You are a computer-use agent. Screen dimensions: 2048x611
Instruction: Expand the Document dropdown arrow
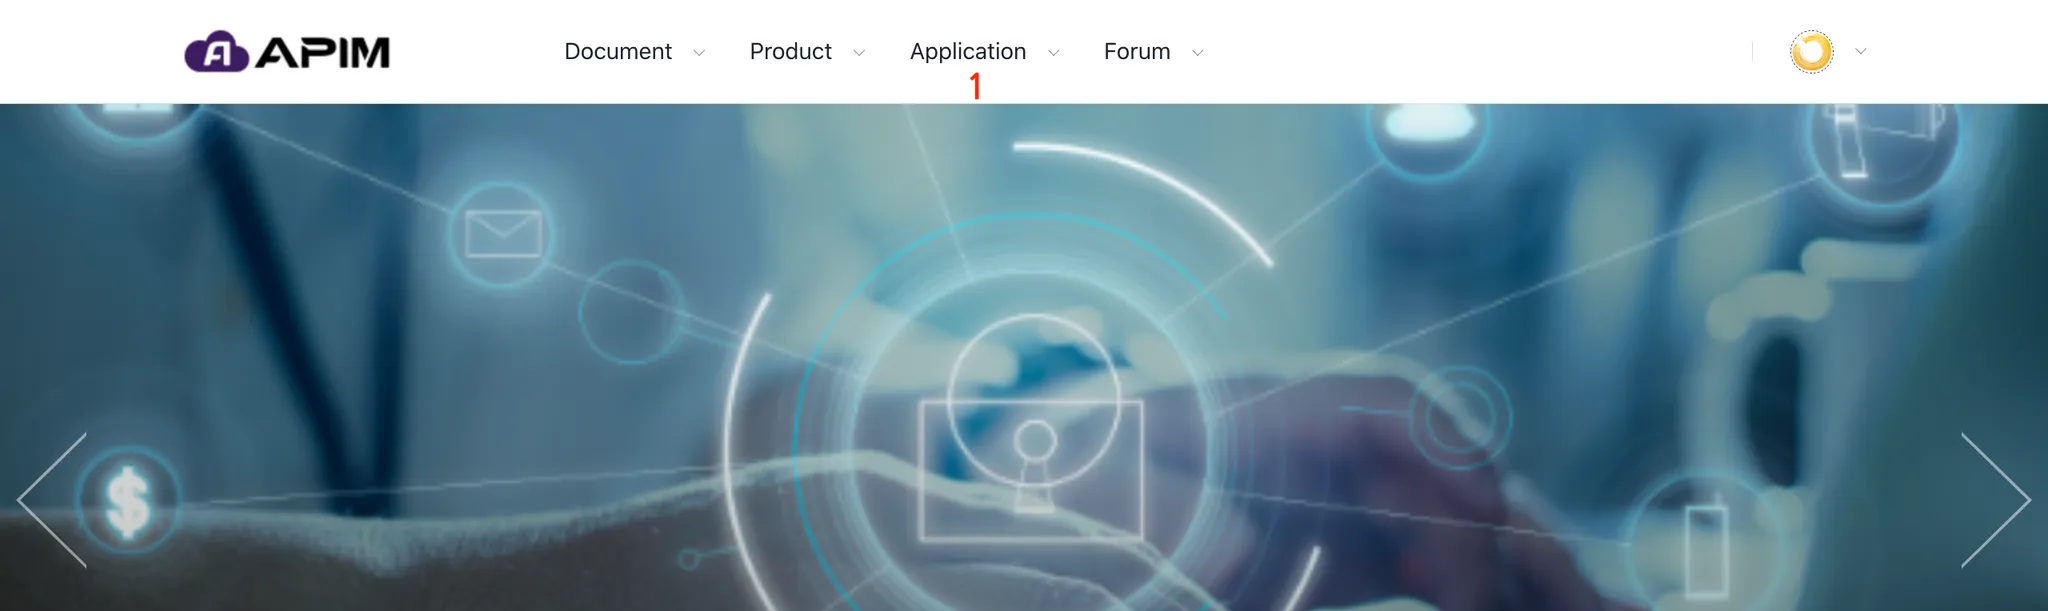coord(699,53)
